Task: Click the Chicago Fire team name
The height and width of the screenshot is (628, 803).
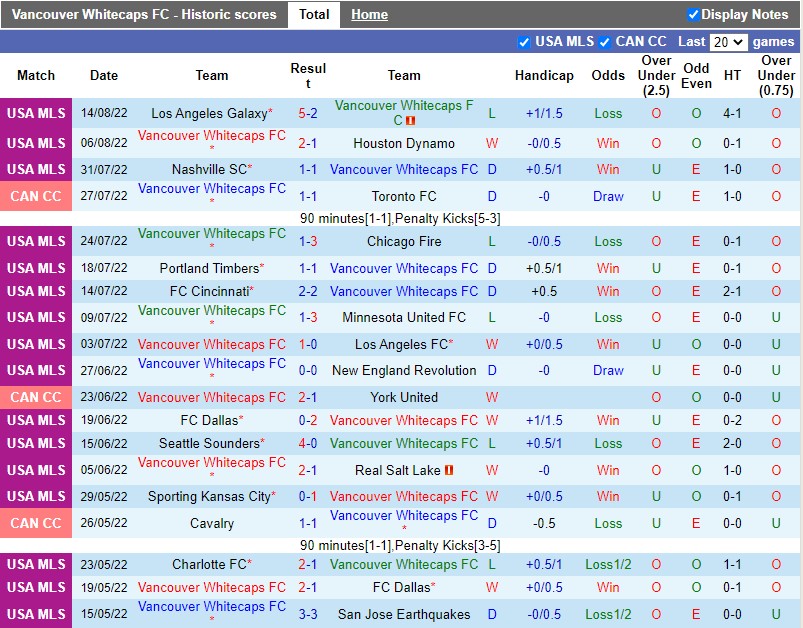Action: [404, 241]
